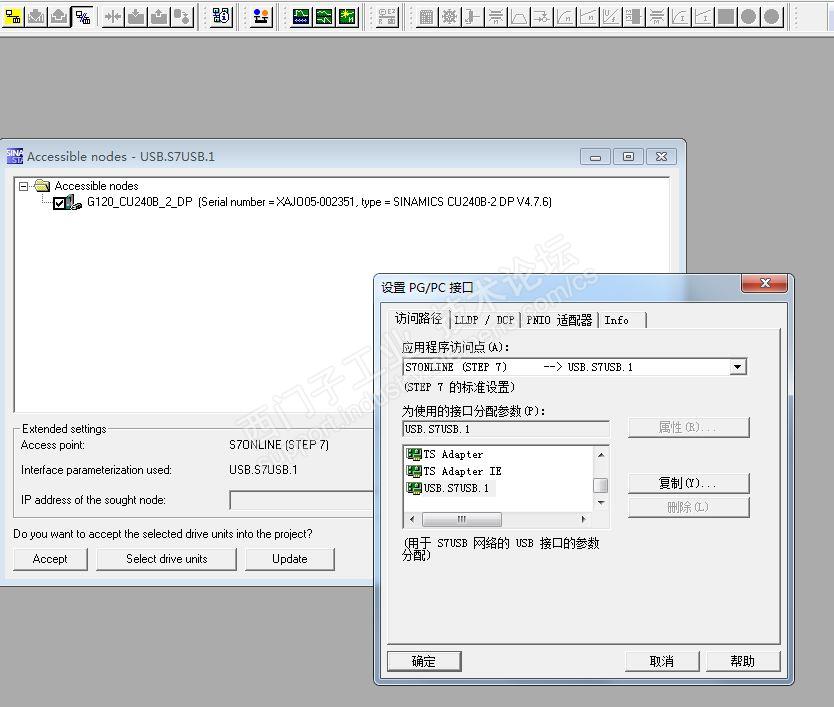The width and height of the screenshot is (834, 707).
Task: Click the Update button
Action: (x=290, y=559)
